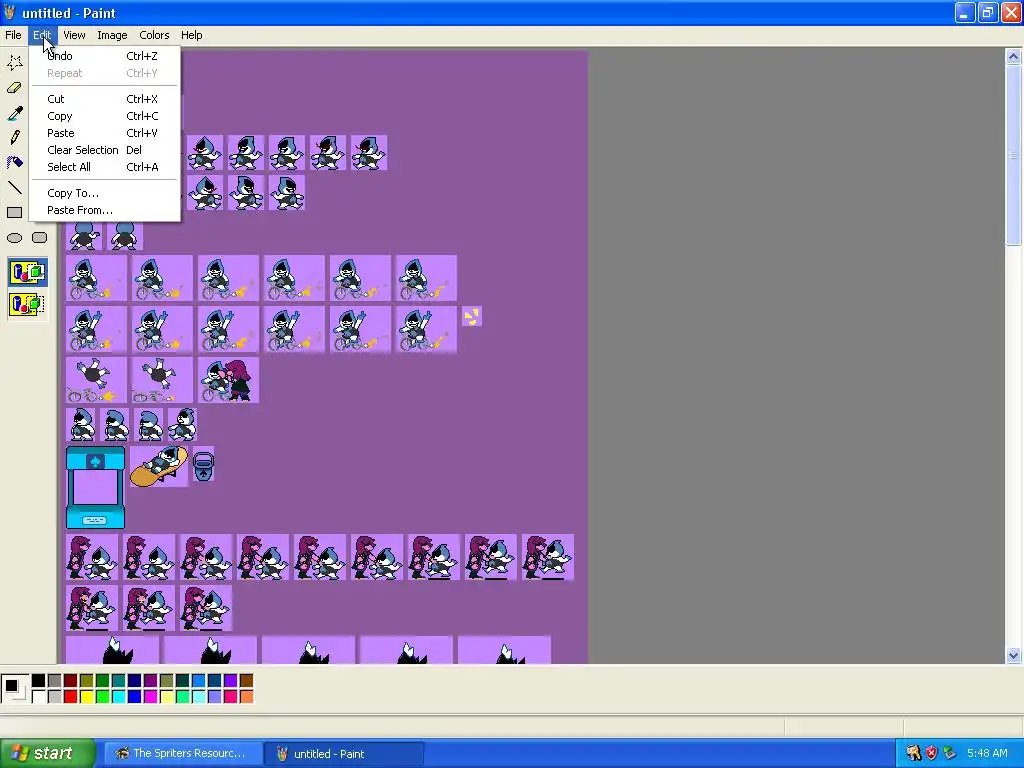1024x768 pixels.
Task: Select the Eraser tool
Action: [14, 88]
